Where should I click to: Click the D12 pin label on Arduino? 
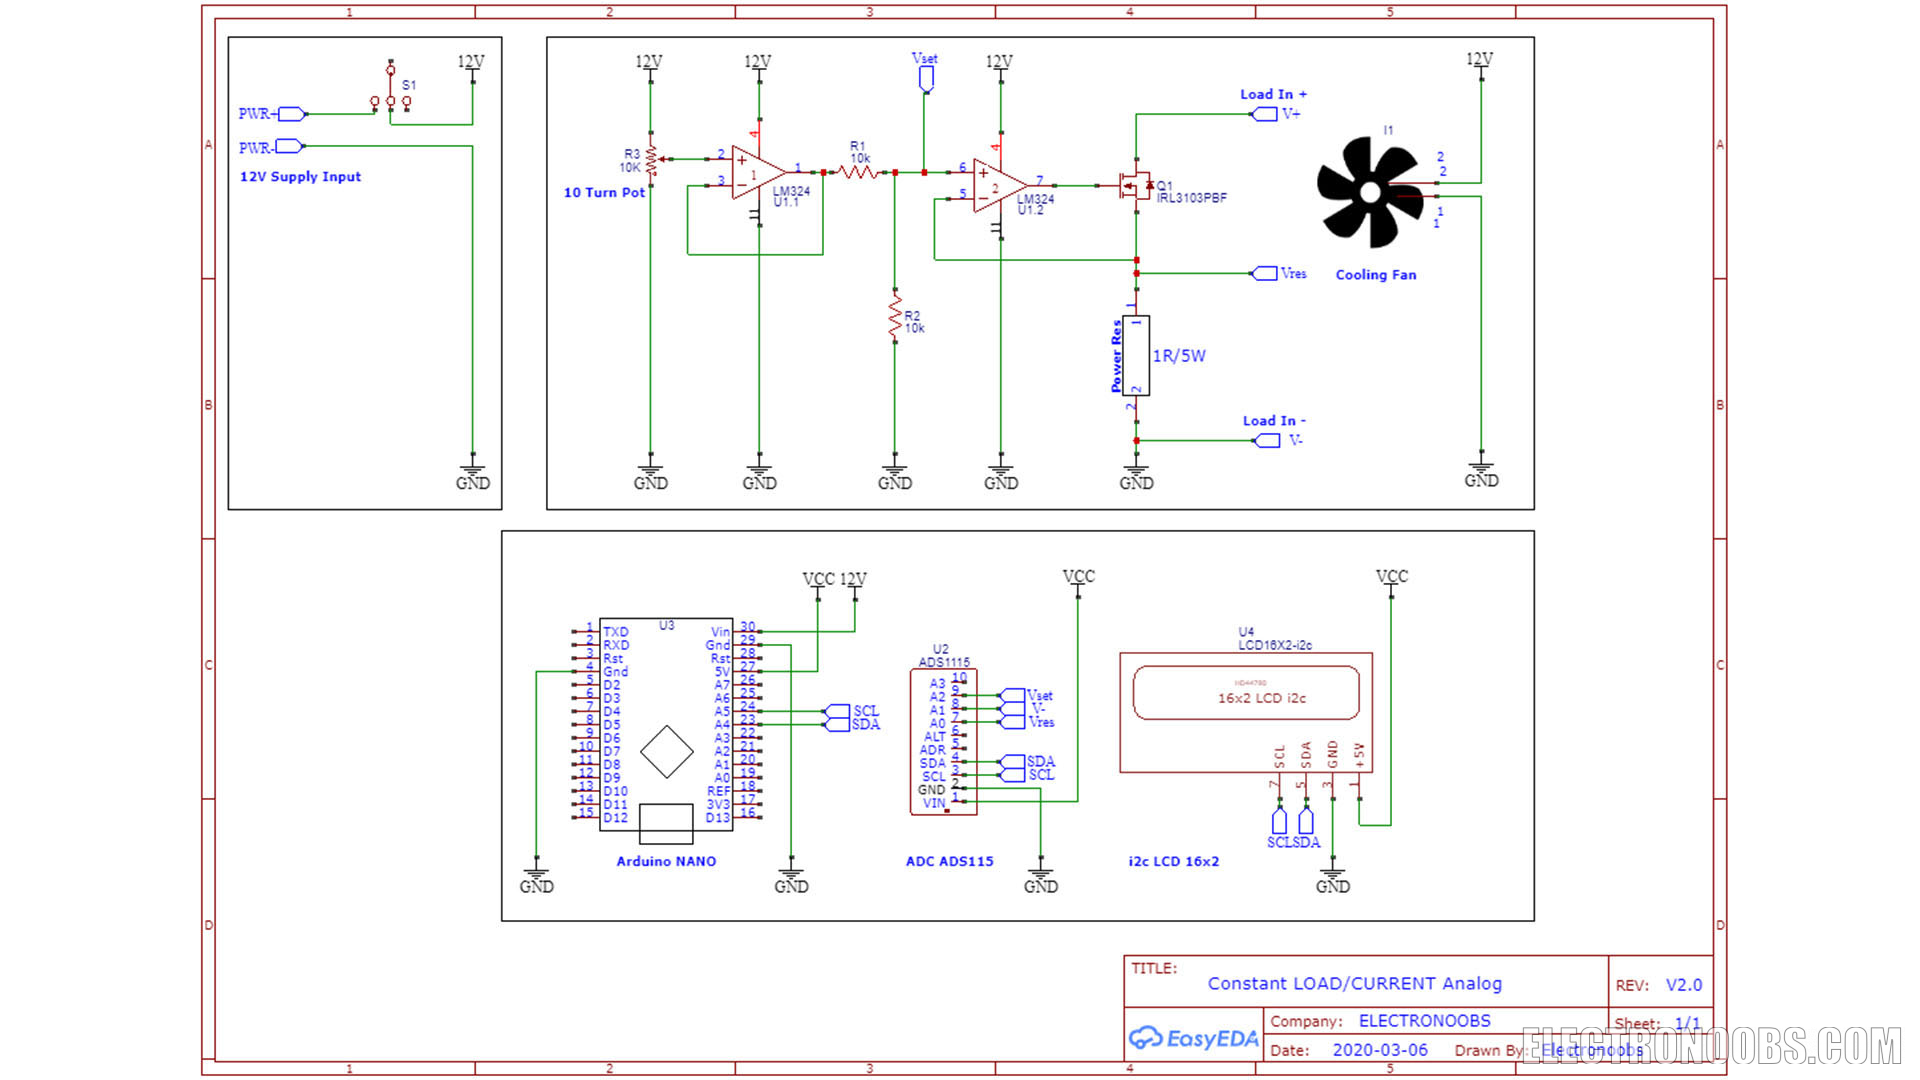click(616, 818)
